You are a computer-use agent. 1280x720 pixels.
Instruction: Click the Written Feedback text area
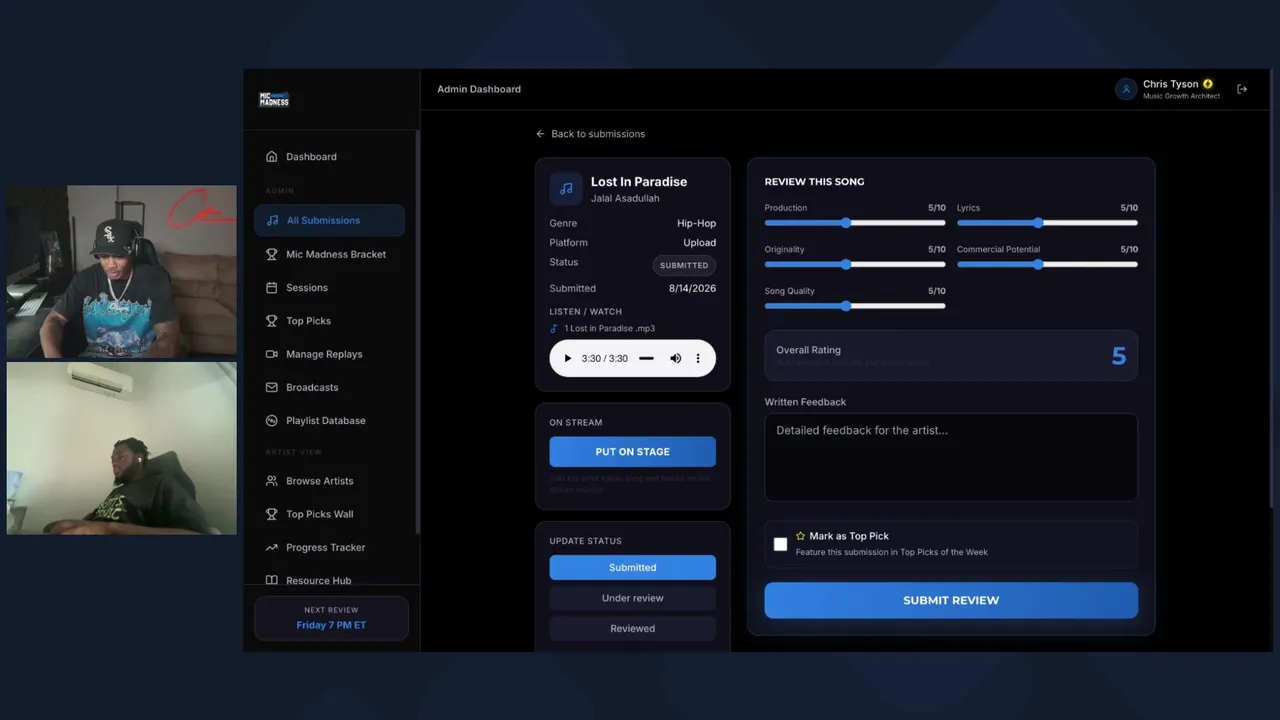(951, 457)
